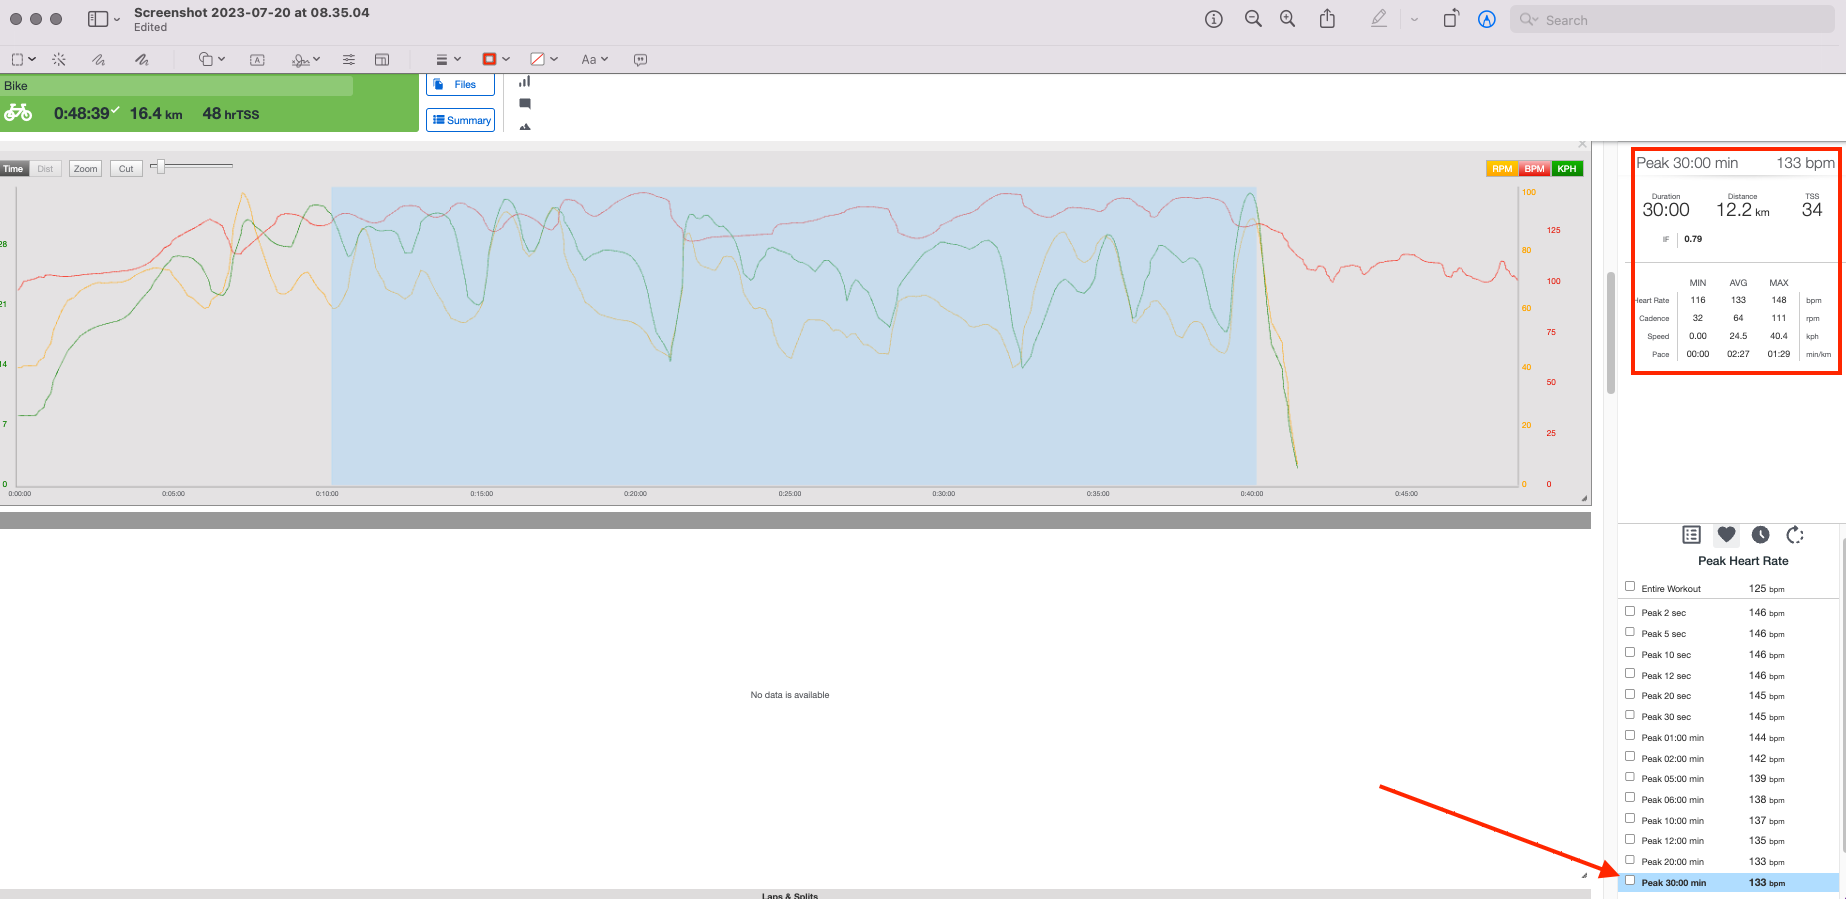Switch the chart axis to Time
This screenshot has height=899, width=1846.
pyautogui.click(x=14, y=168)
